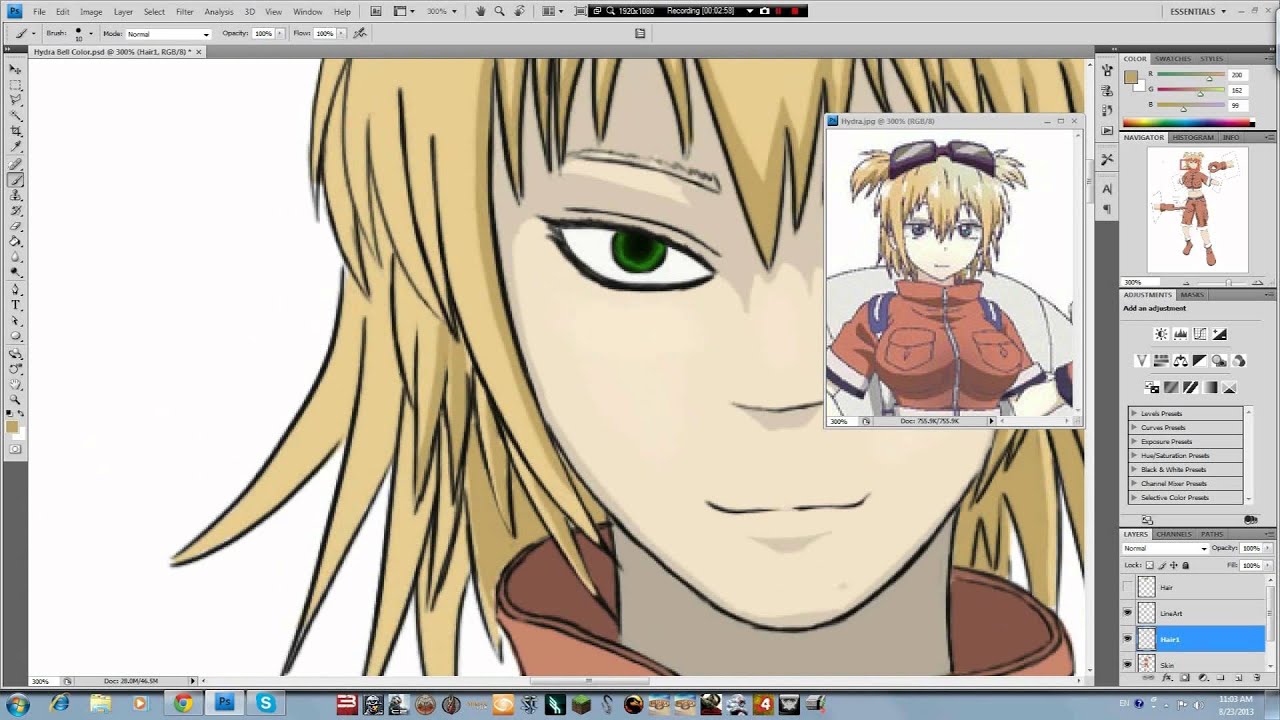This screenshot has width=1280, height=720.
Task: Select the Paint Bucket tool
Action: point(15,241)
